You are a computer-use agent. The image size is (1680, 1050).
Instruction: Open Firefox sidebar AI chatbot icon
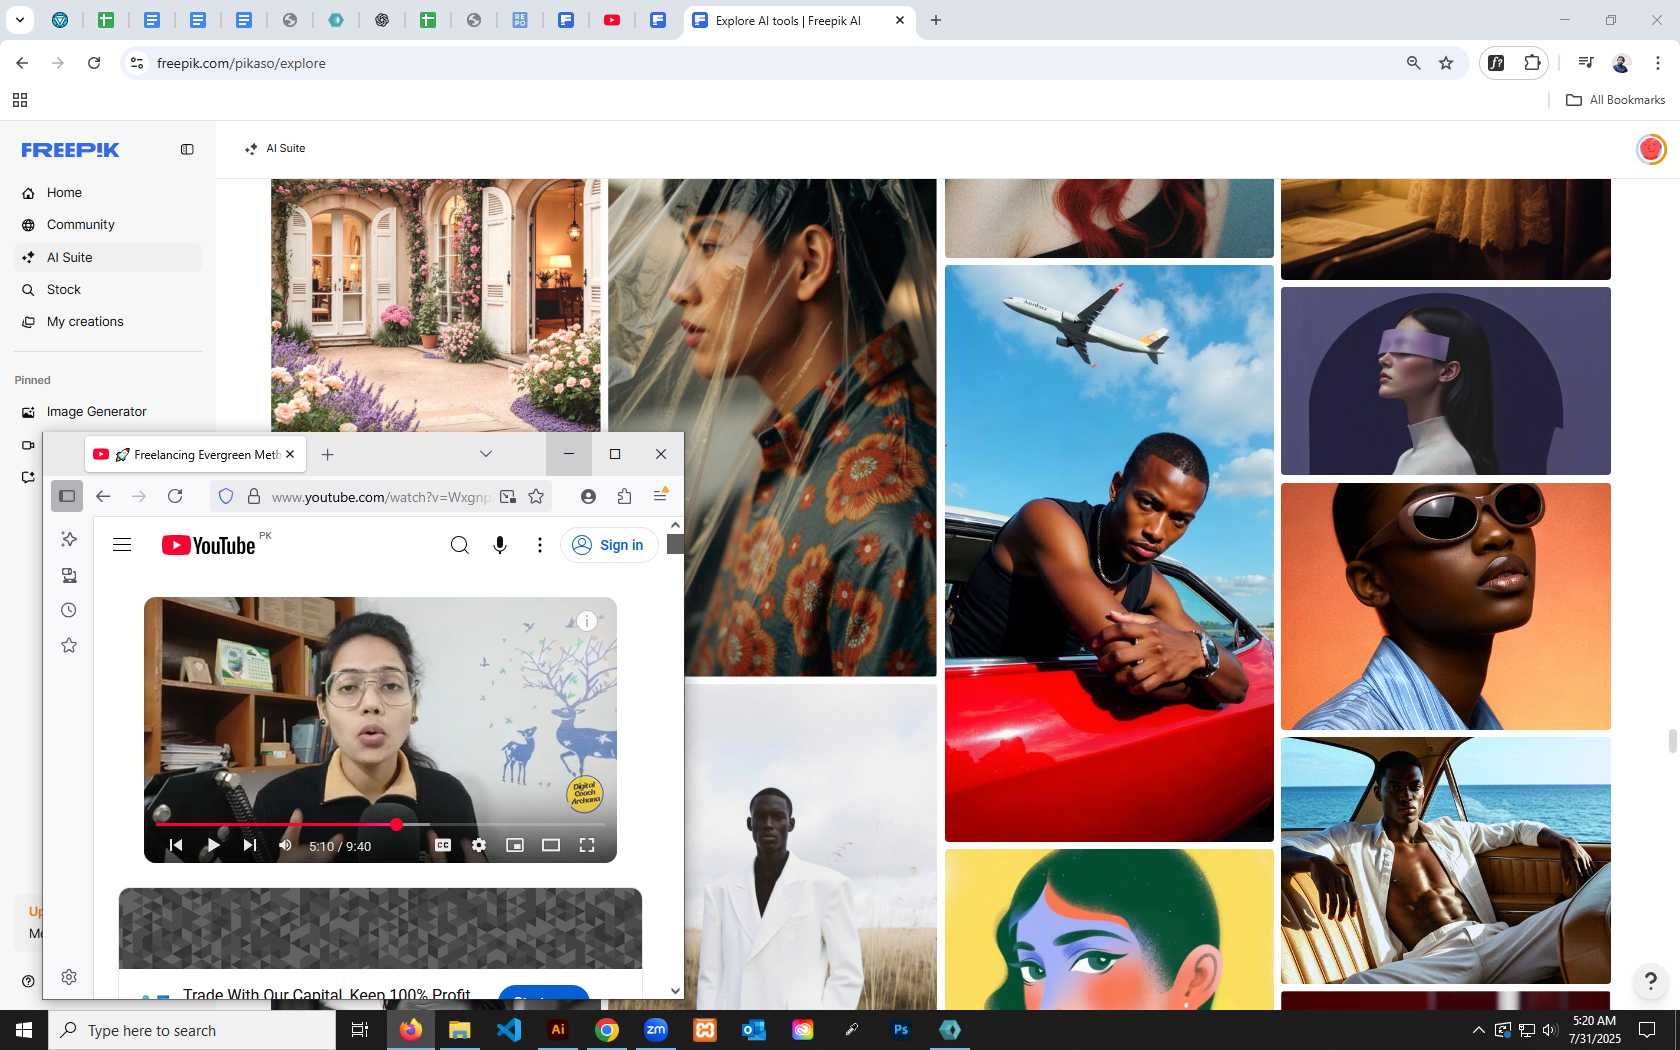pyautogui.click(x=69, y=539)
